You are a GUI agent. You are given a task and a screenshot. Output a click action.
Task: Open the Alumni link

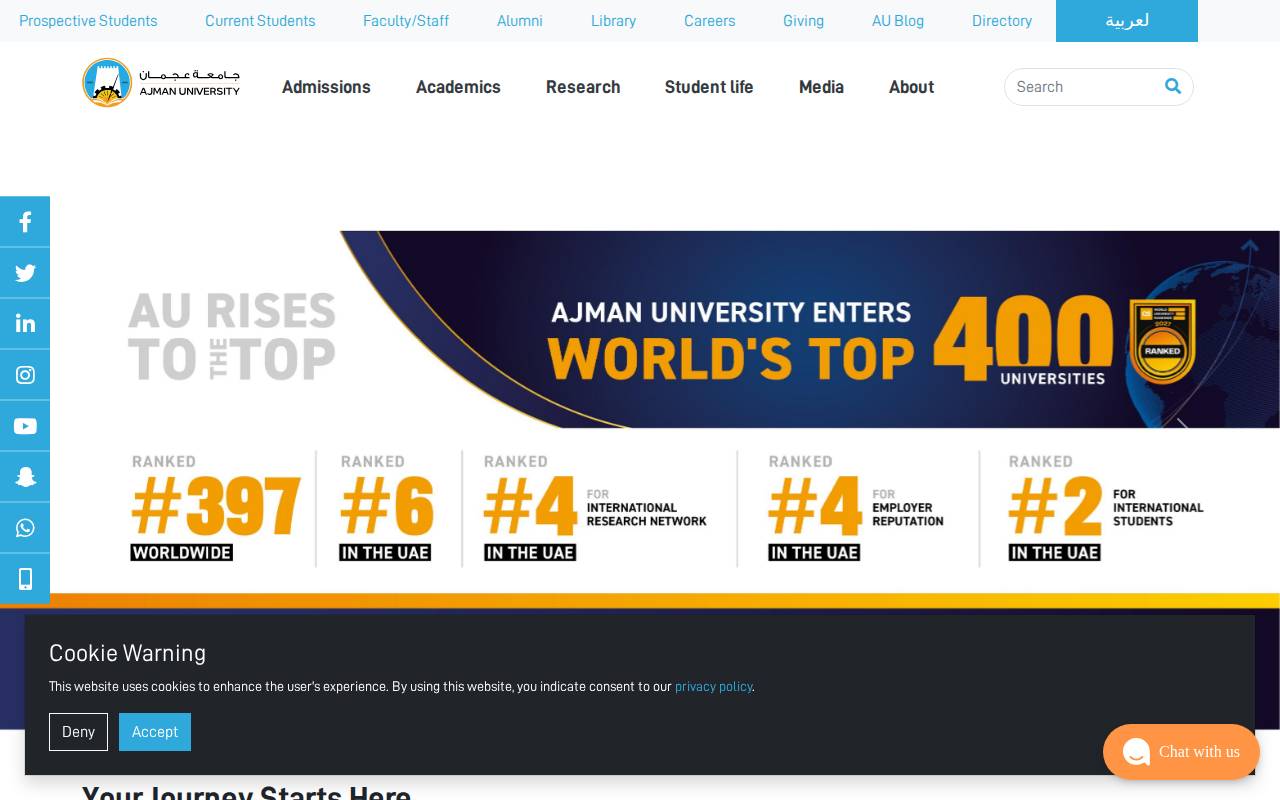(520, 21)
